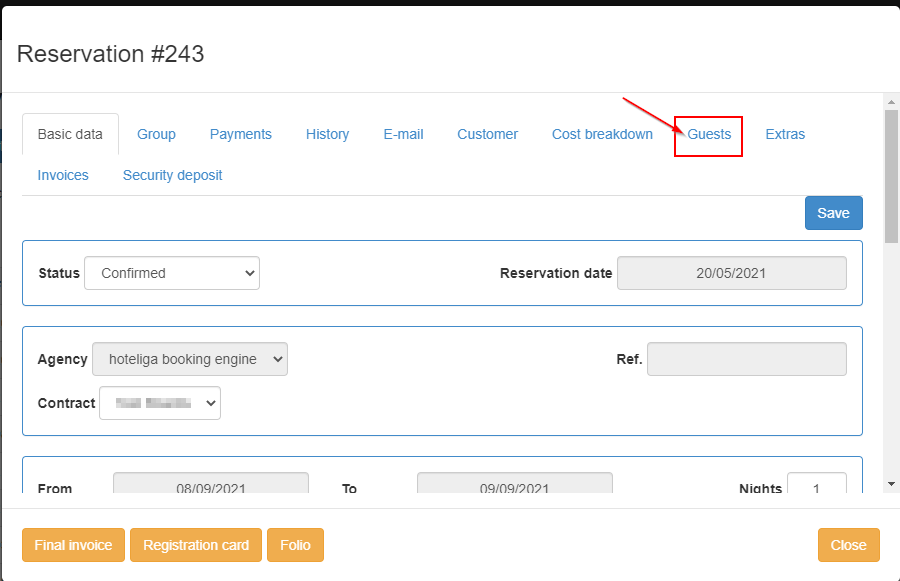Open the Agency dropdown
Viewport: 900px width, 581px height.
point(189,359)
